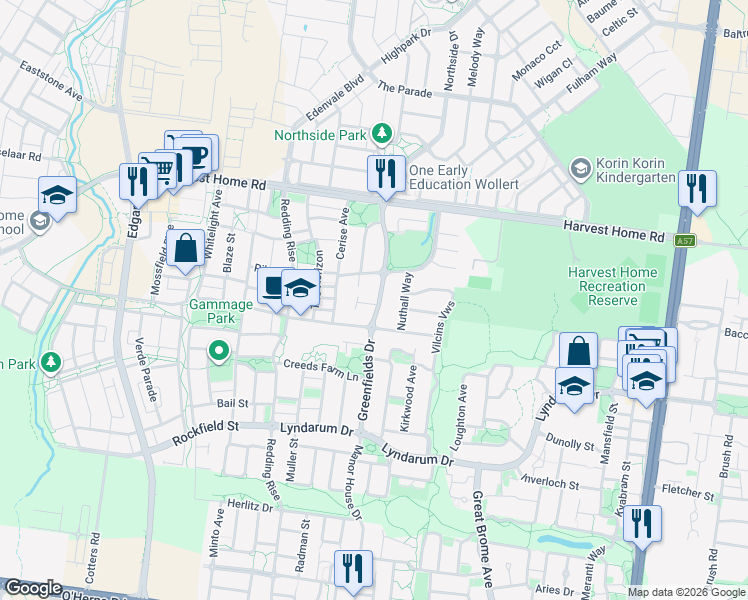The width and height of the screenshot is (748, 600).
Task: Select Harvest Home Recreation Reserve label
Action: (x=613, y=286)
